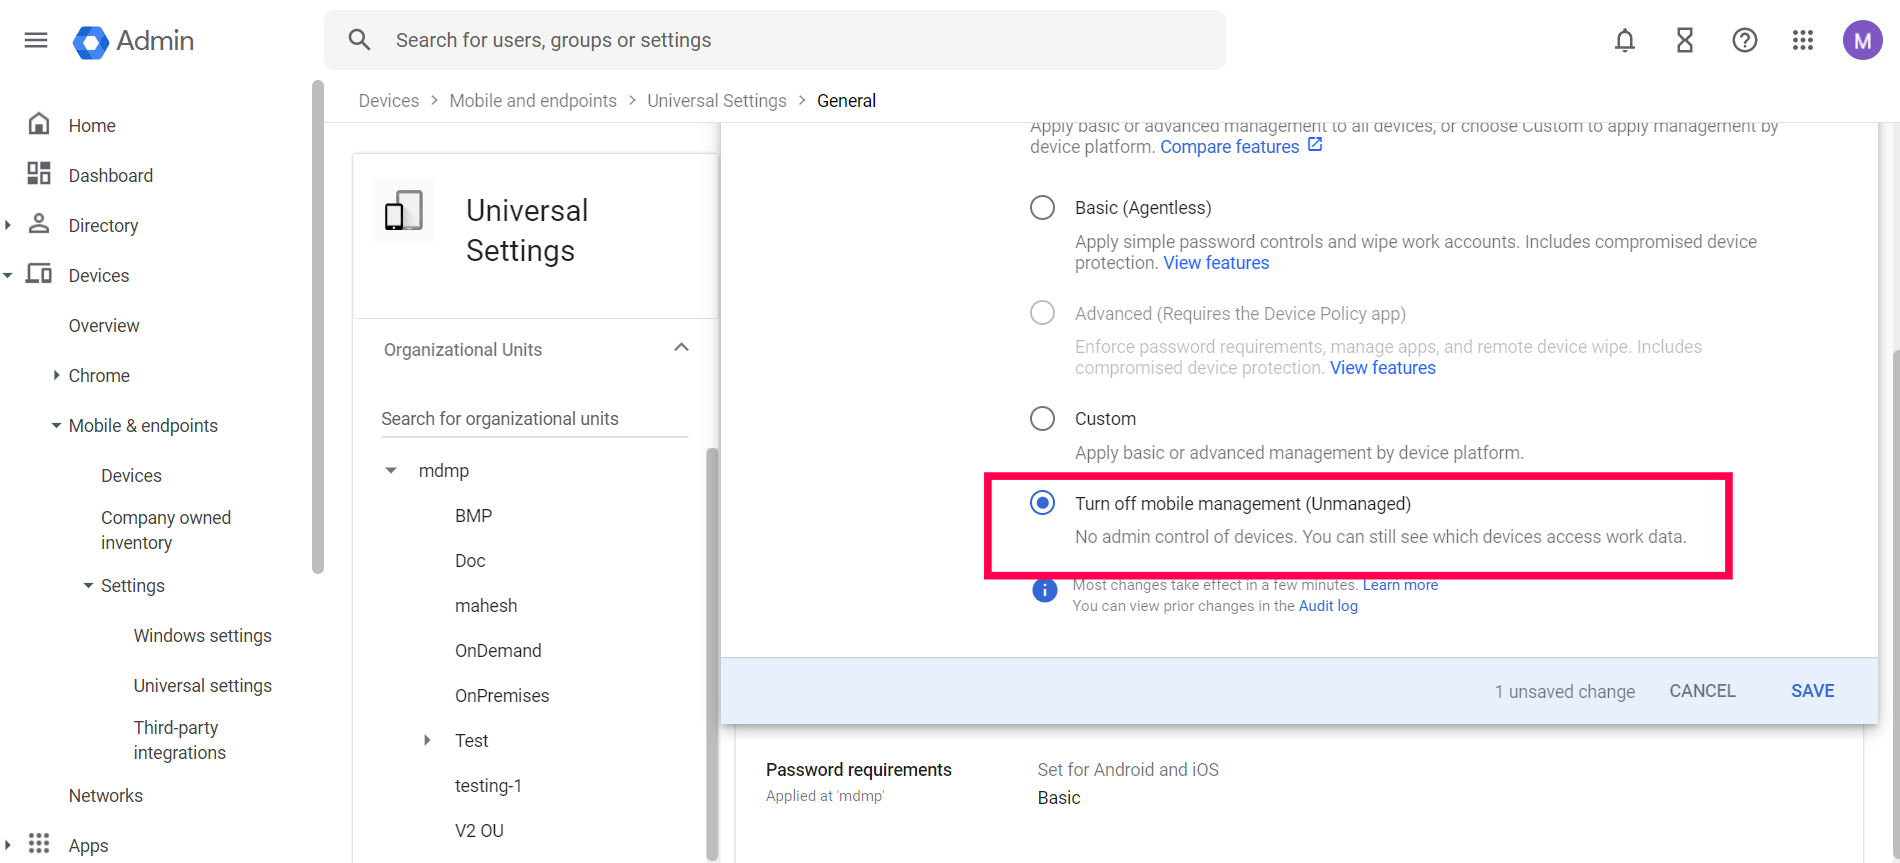Save the unsaved change
Screen dimensions: 1900x863
click(1812, 691)
